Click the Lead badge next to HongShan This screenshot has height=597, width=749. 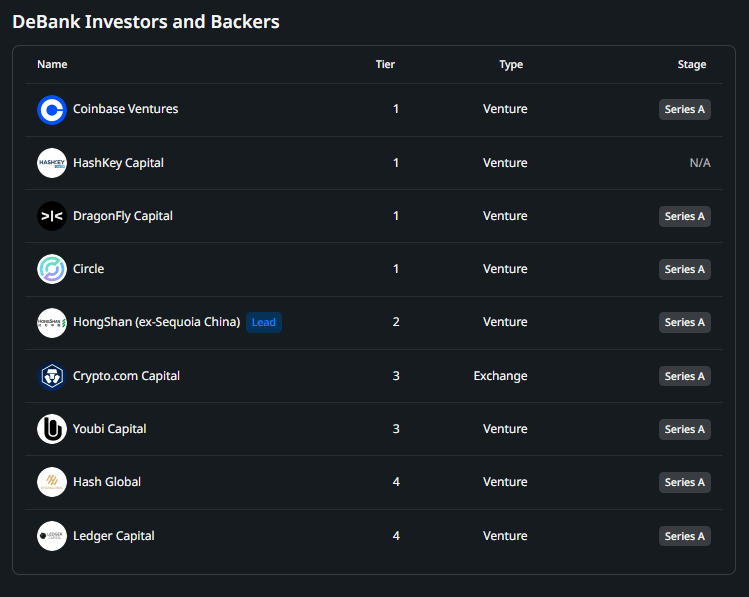click(264, 322)
